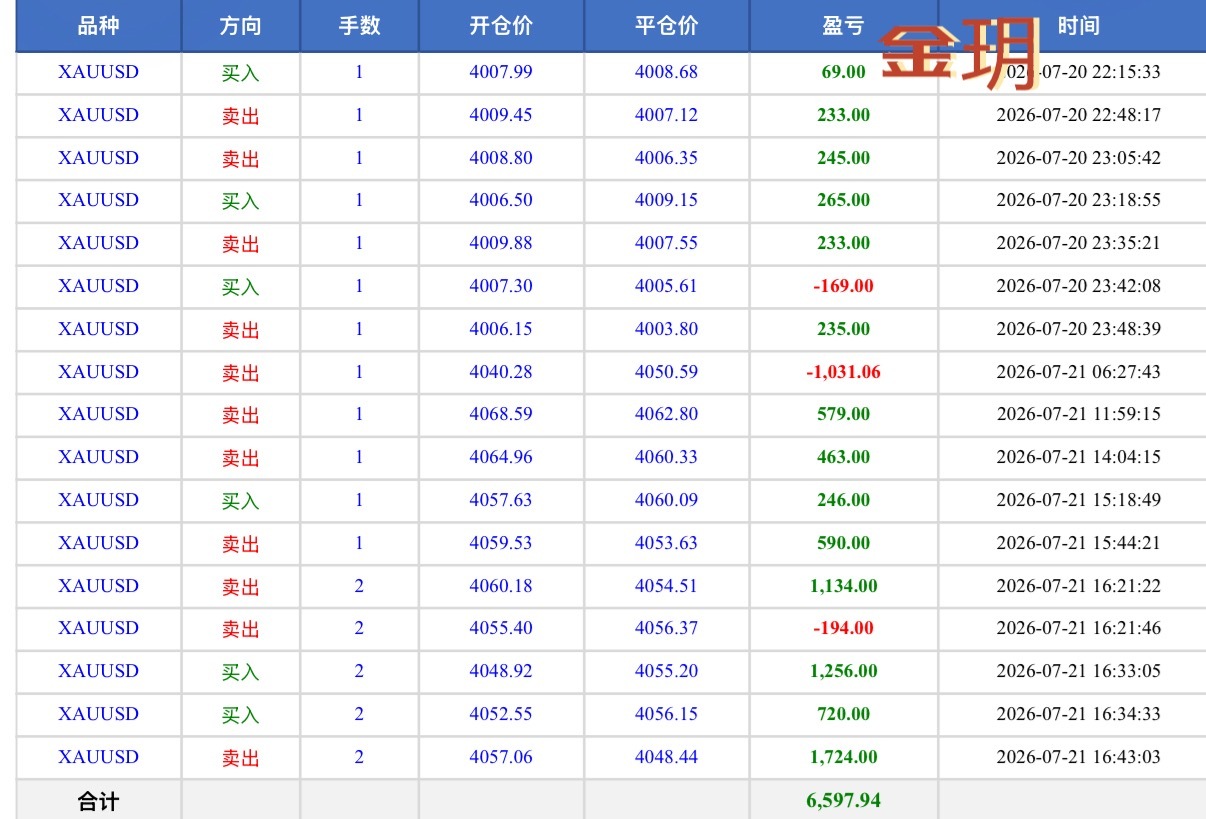The image size is (1206, 819).
Task: Select open price 4006.50
Action: click(501, 200)
